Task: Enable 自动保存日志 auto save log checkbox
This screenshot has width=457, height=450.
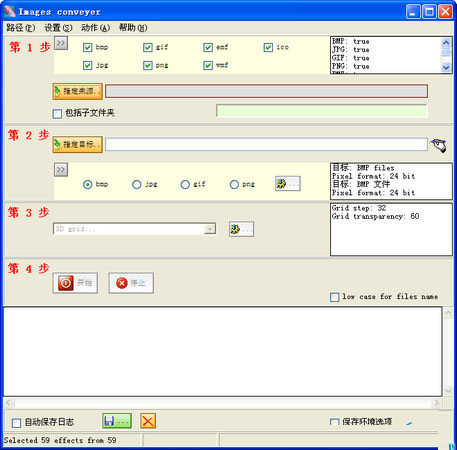Action: point(16,423)
